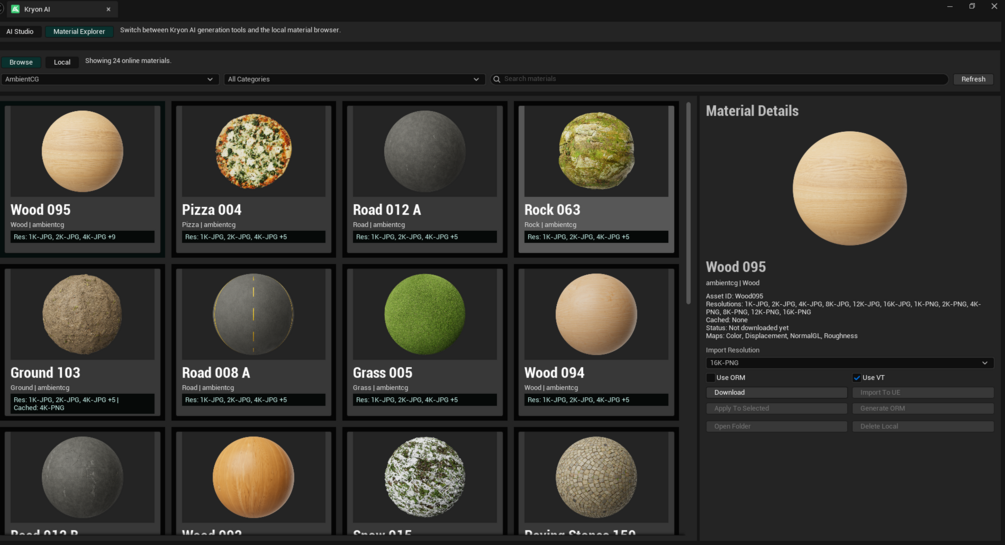Select the Rock 063 material thumbnail
Screen dimensions: 1005x545
(x=596, y=151)
